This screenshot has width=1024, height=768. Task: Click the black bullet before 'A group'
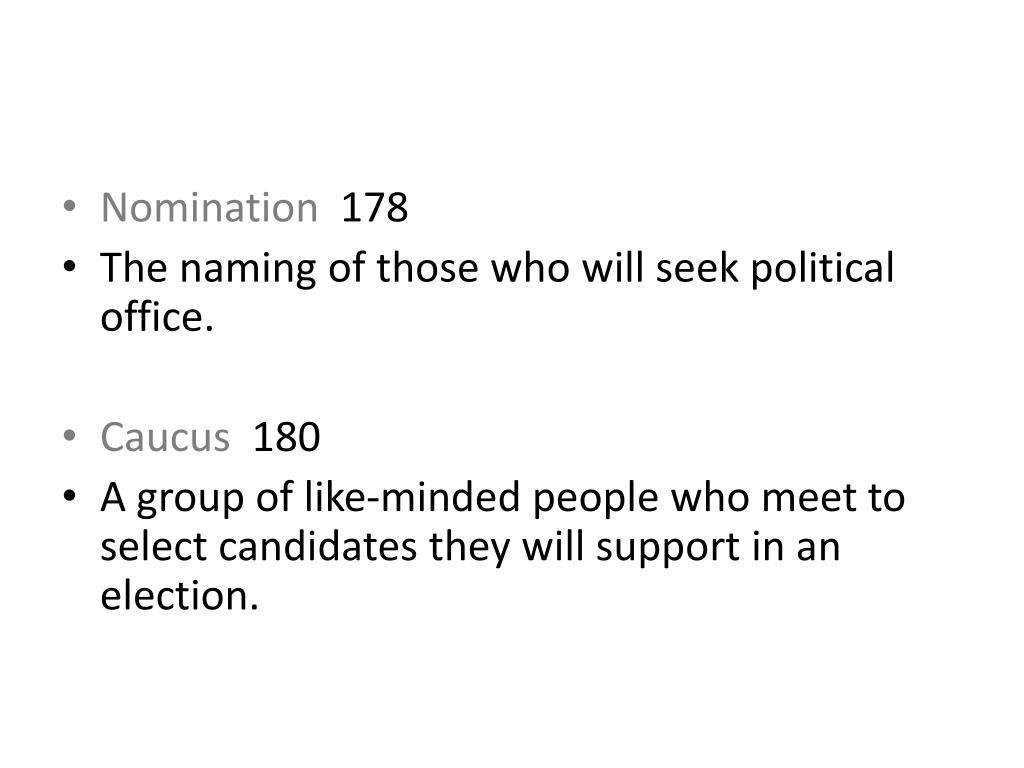pyautogui.click(x=69, y=496)
